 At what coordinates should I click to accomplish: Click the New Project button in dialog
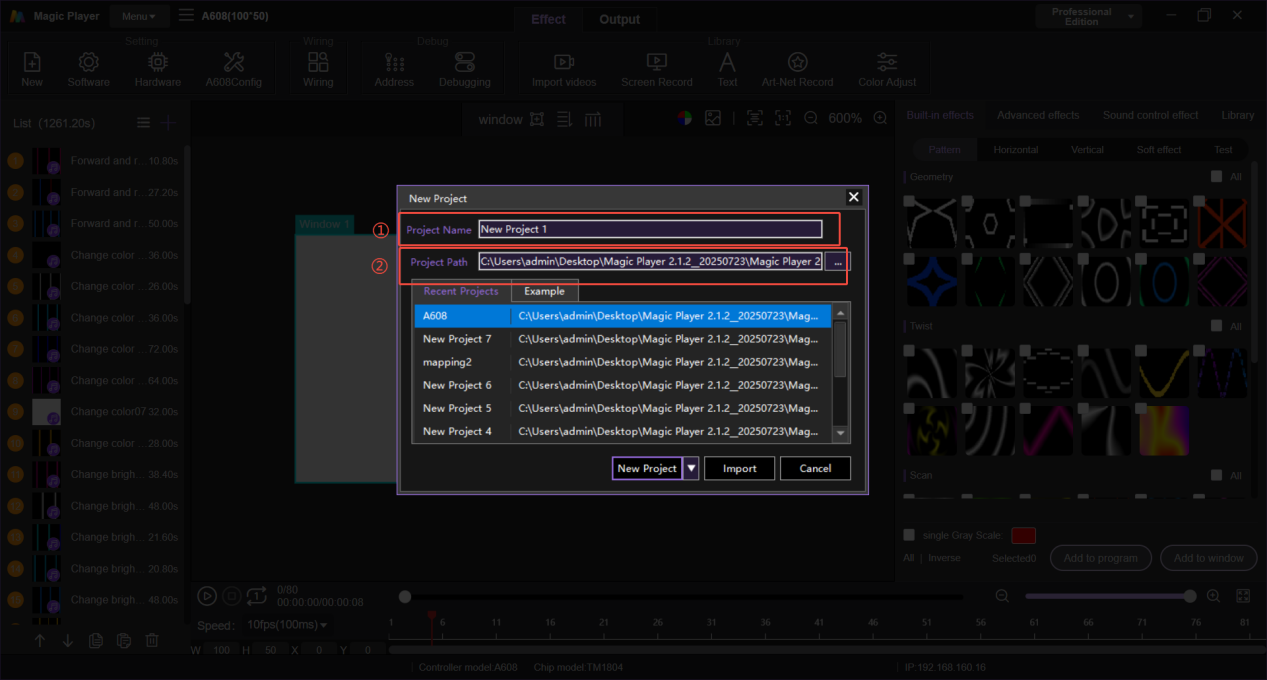[x=647, y=468]
